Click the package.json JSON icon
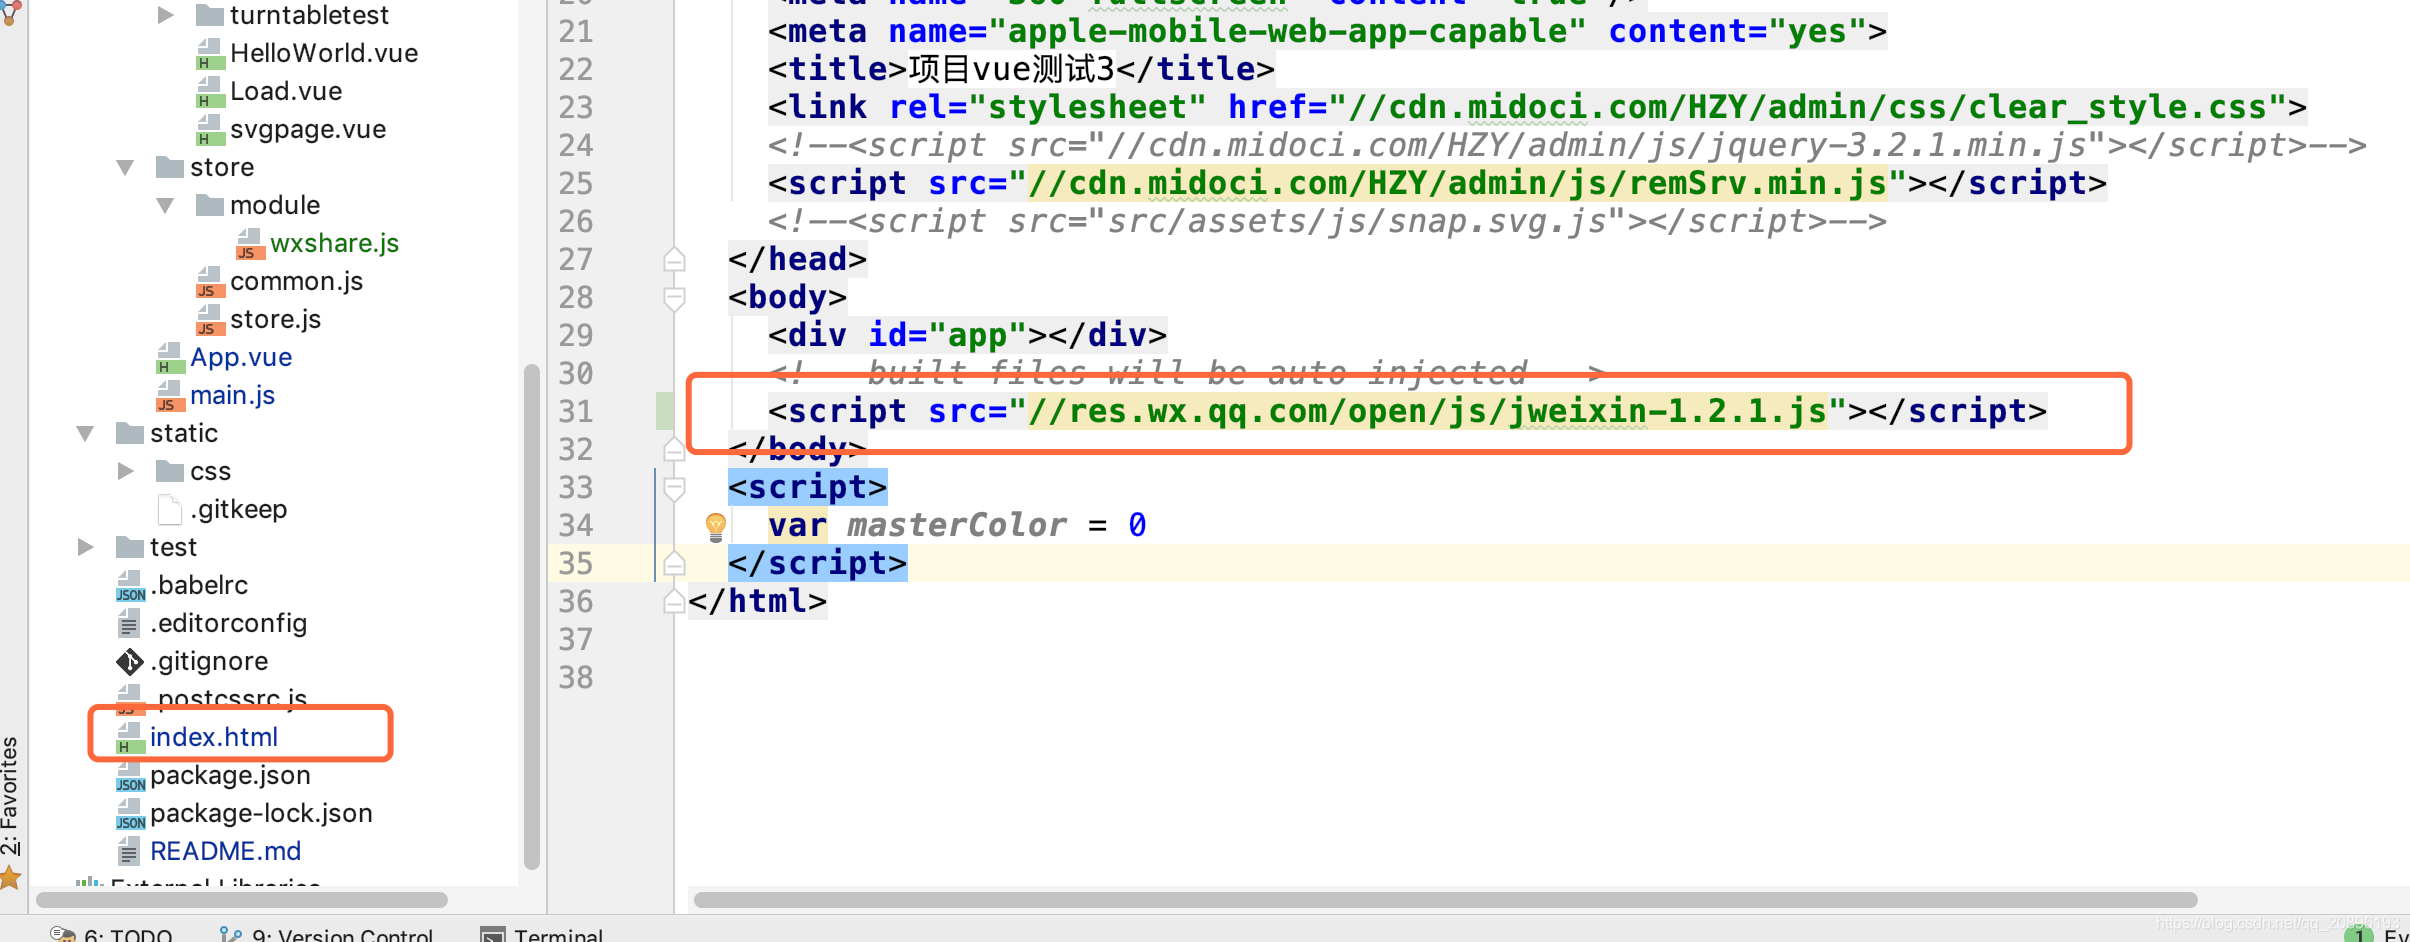The image size is (2410, 942). pyautogui.click(x=130, y=776)
